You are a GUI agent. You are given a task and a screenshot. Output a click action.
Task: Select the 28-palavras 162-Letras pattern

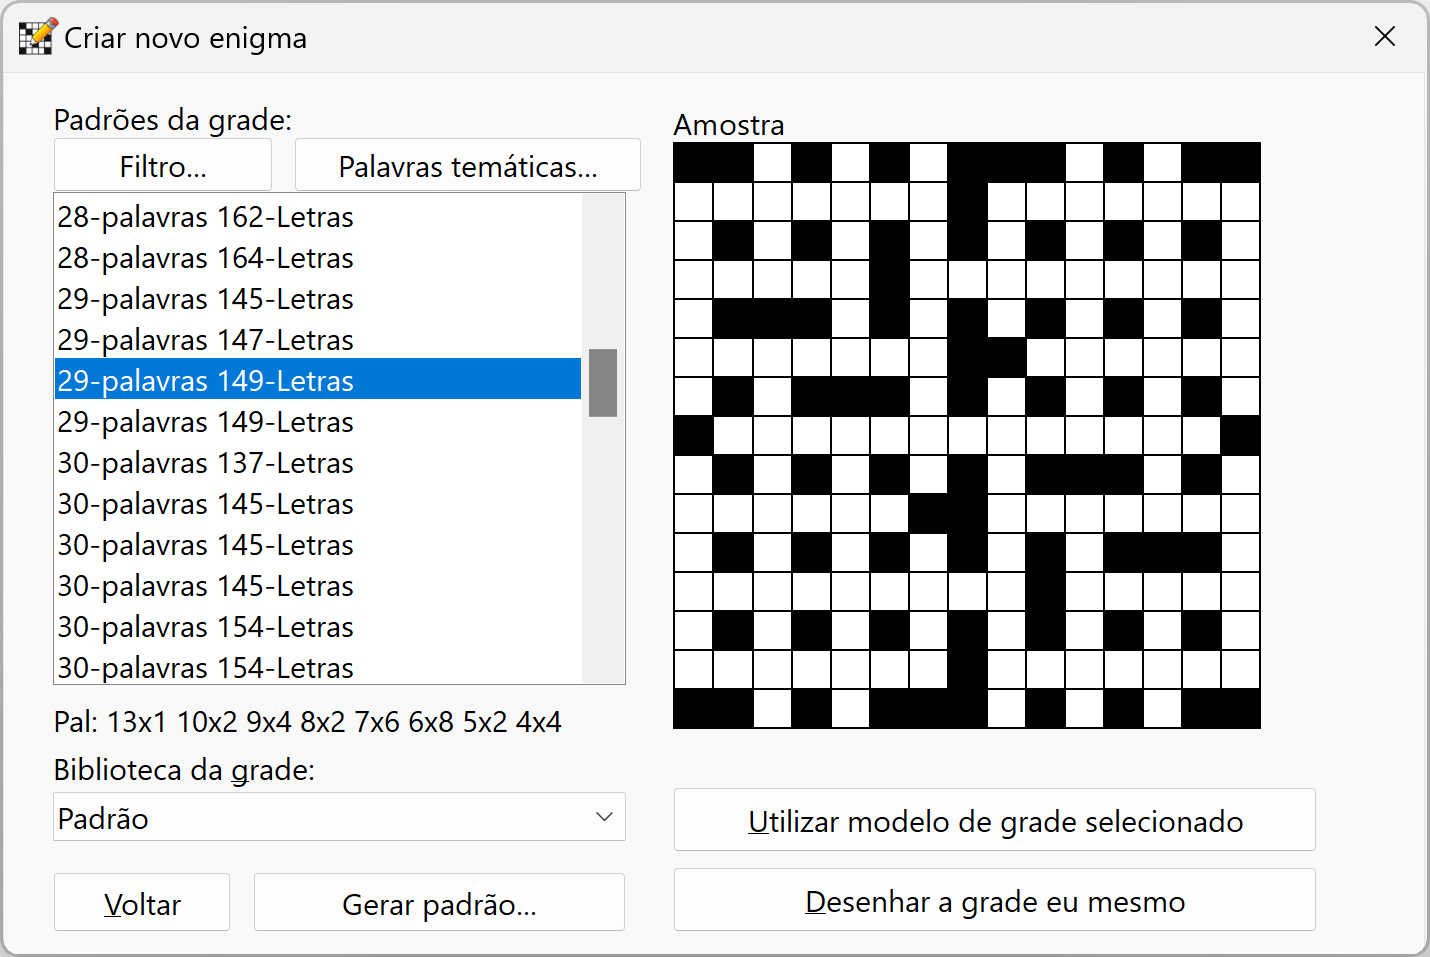point(318,216)
